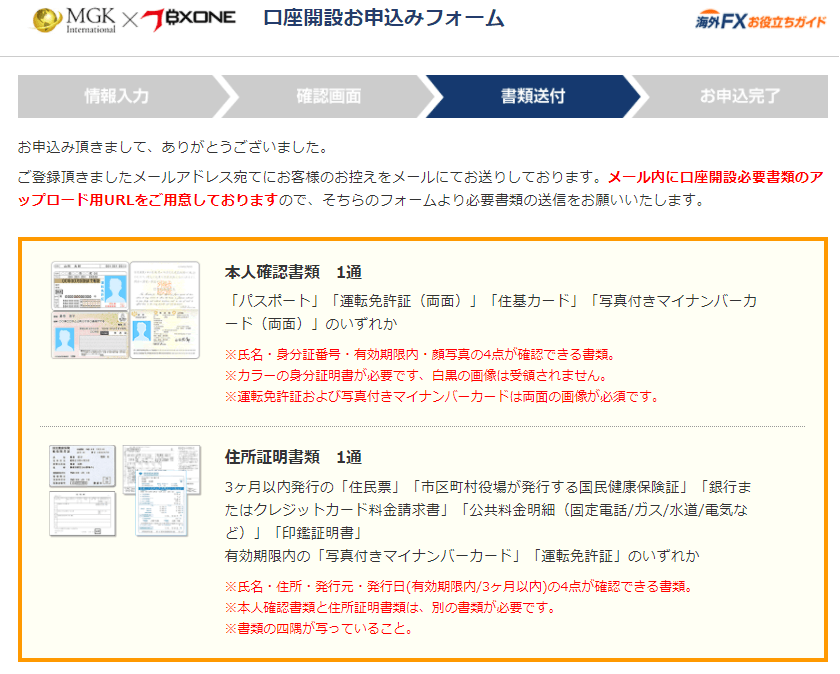The image size is (840, 674).
Task: Click the note 別の書類が必要です
Action: point(391,608)
